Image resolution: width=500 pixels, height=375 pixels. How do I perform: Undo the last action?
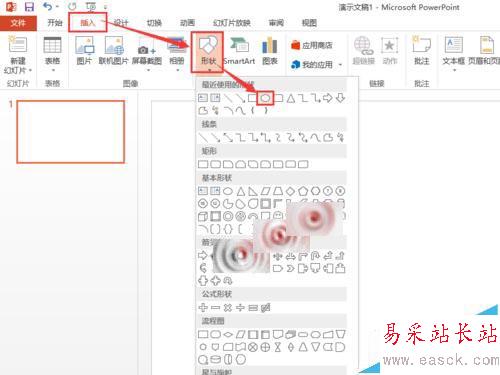click(48, 7)
